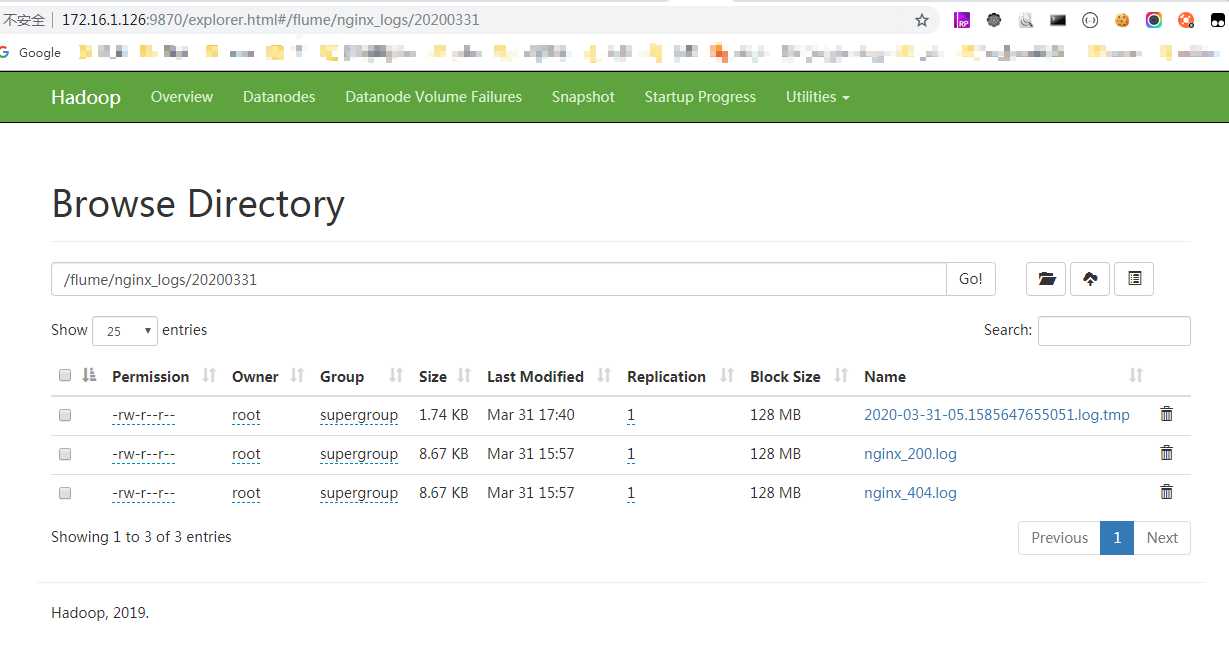
Task: Focus the directory path input field
Action: [499, 279]
